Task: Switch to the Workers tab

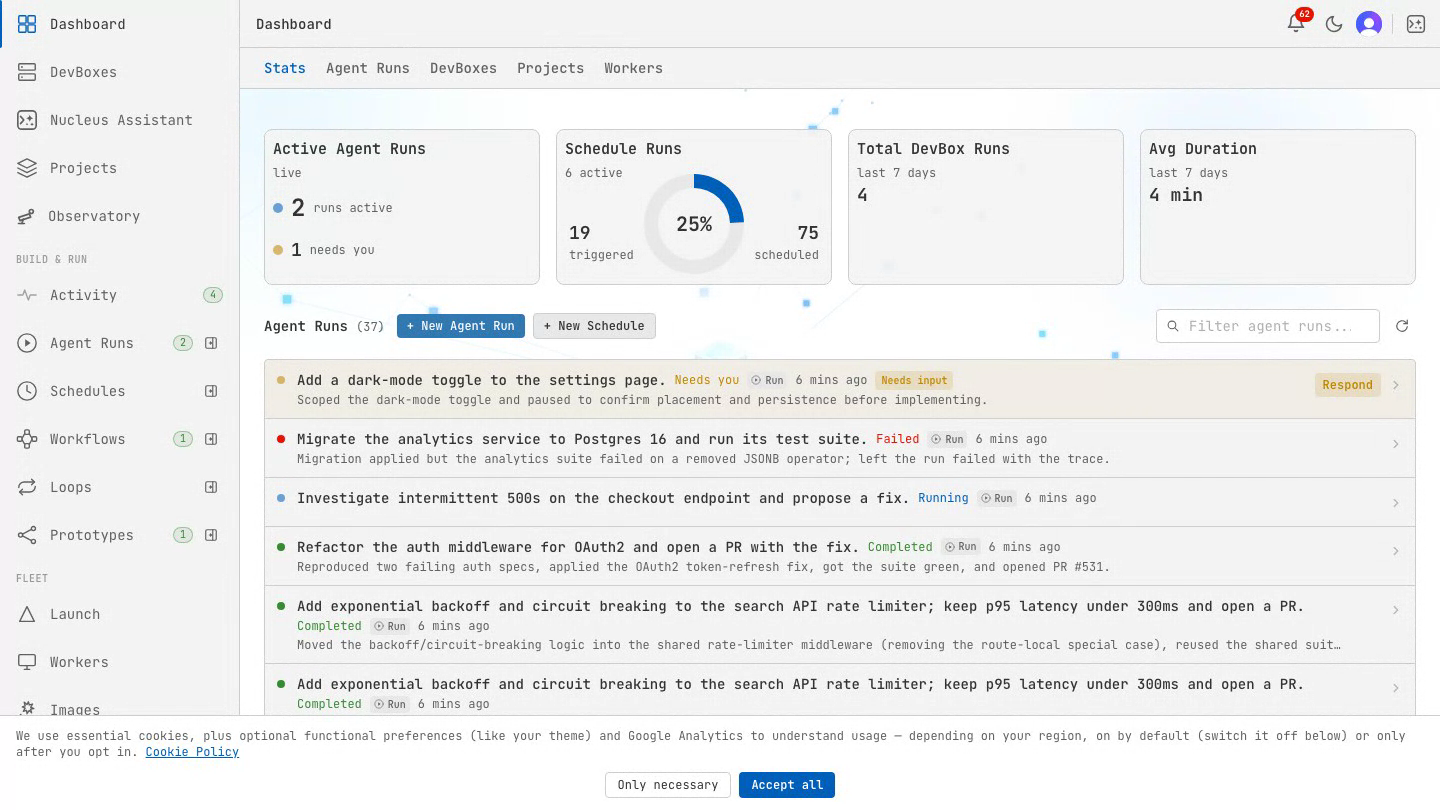Action: click(x=633, y=68)
